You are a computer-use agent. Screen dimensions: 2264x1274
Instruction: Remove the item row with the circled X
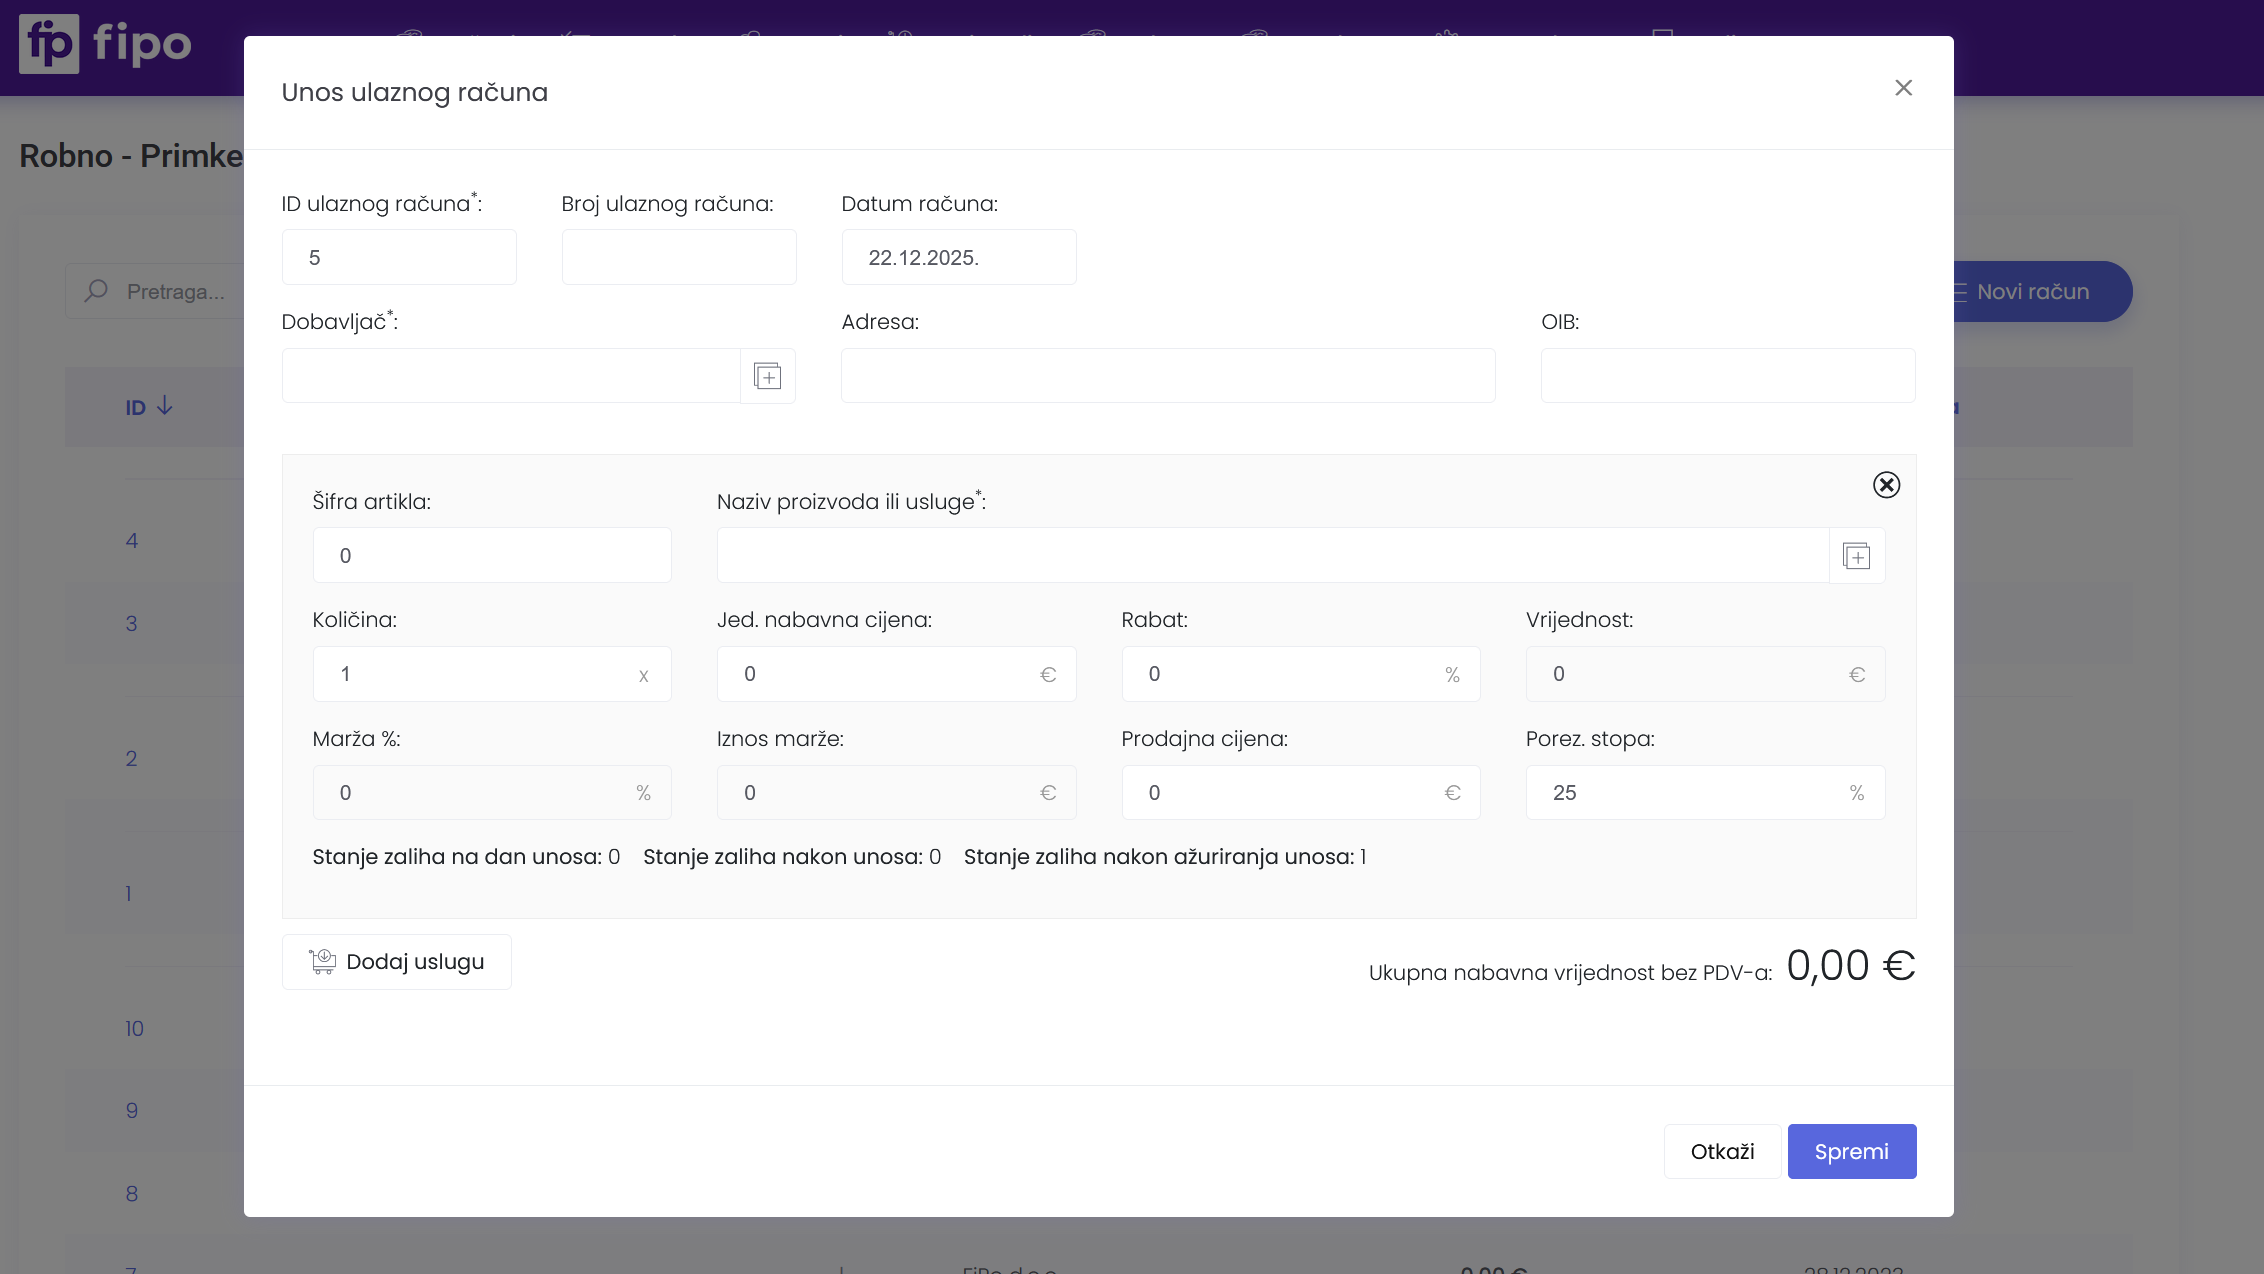coord(1886,485)
